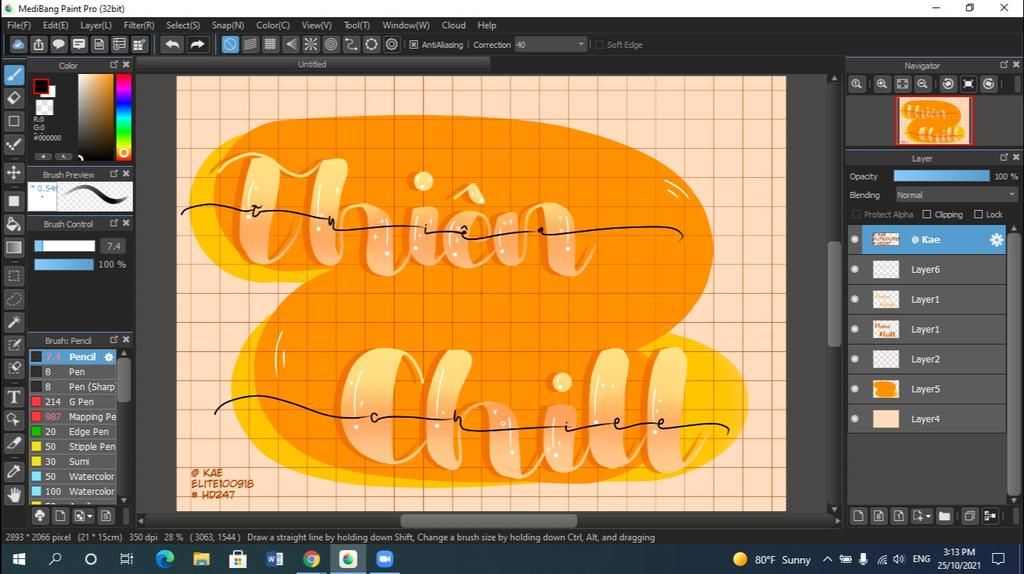Image resolution: width=1024 pixels, height=574 pixels.
Task: Select the Gradient tool
Action: (14, 247)
